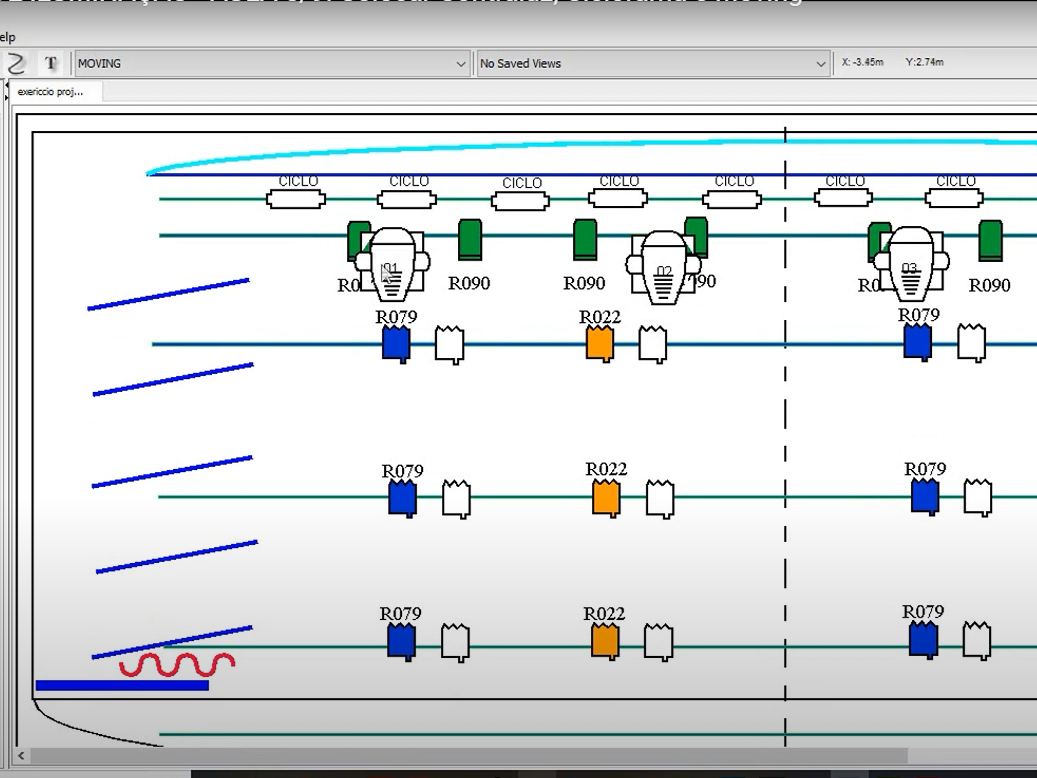Select the thick blue bar under the red wave
Image resolution: width=1037 pixels, height=778 pixels.
click(x=122, y=686)
